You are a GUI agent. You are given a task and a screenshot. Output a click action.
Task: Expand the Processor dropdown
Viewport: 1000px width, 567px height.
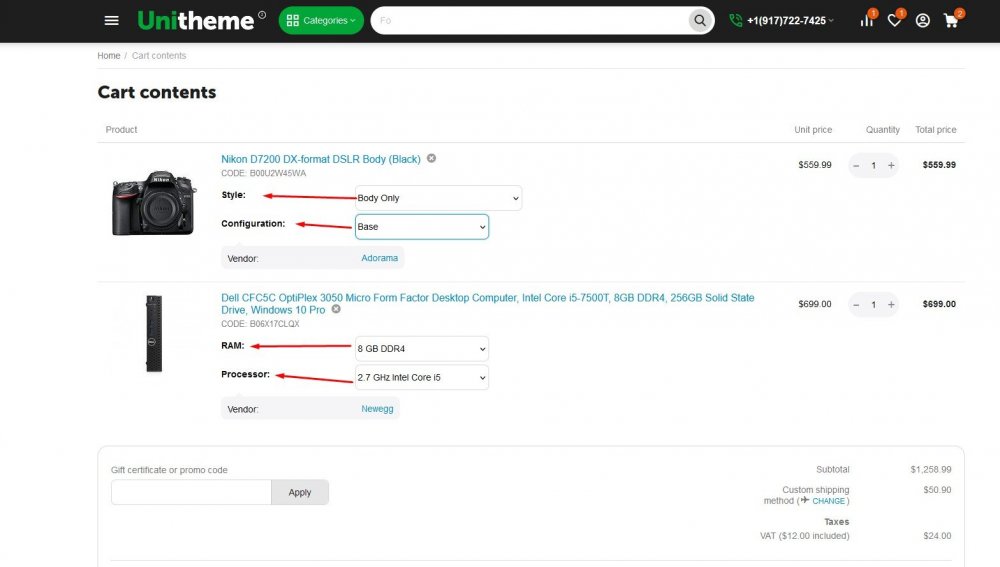click(422, 377)
